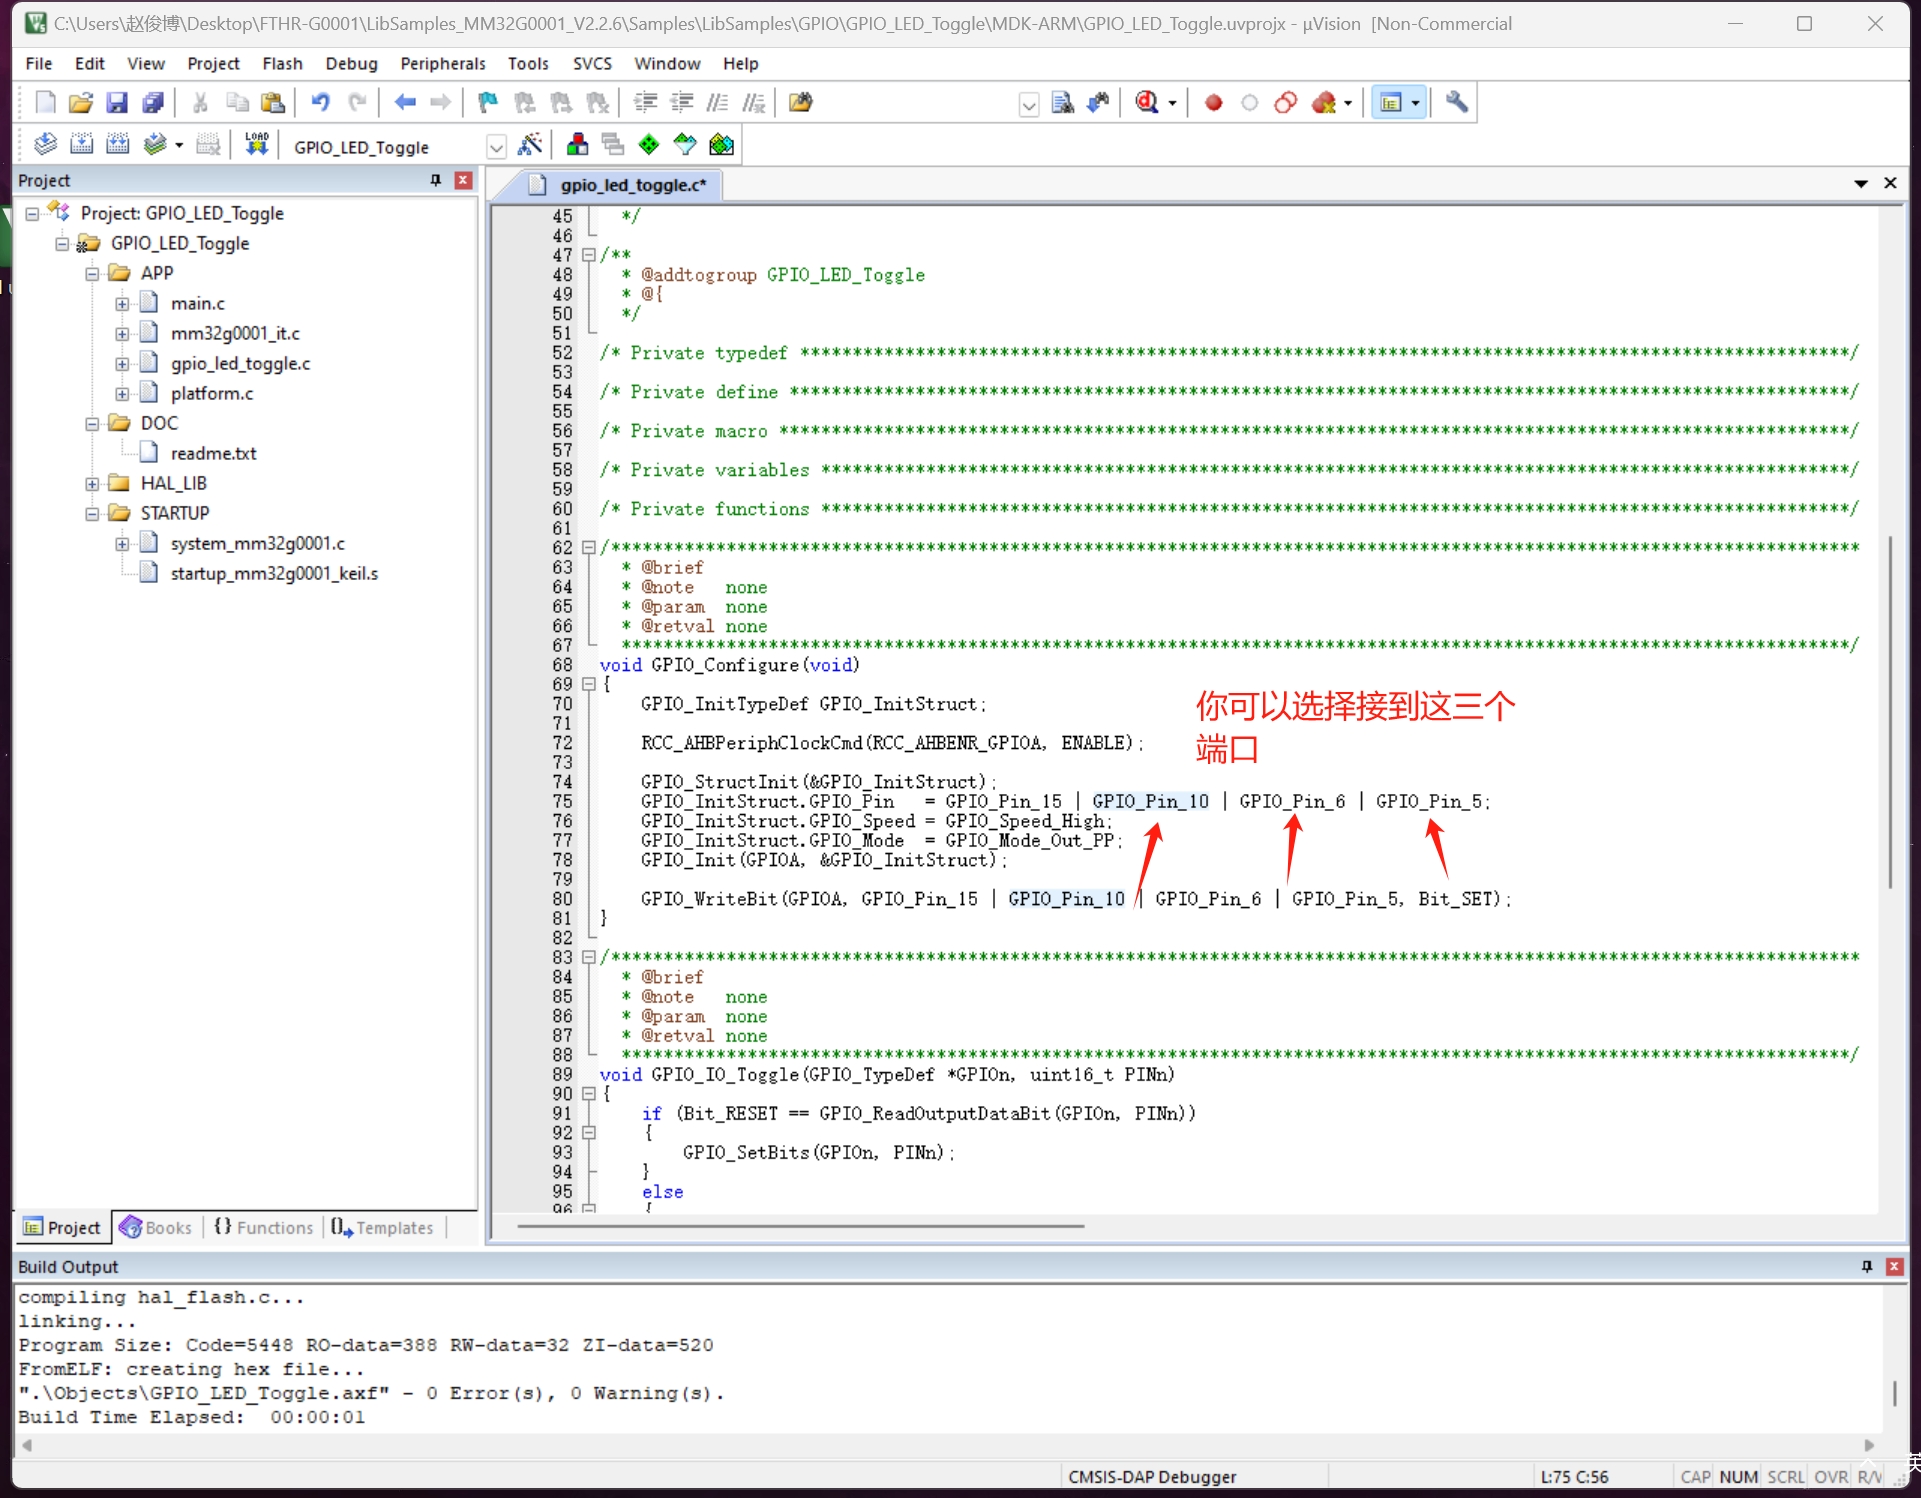This screenshot has width=1921, height=1498.
Task: Select startup_mm32g0001_keil.s file
Action: tap(273, 574)
